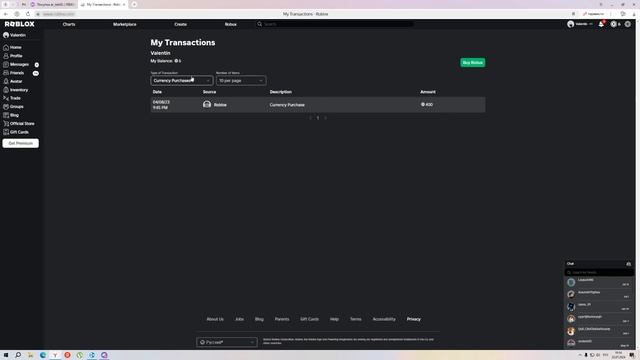The image size is (640, 360).
Task: Click the green Buy Robux button
Action: pyautogui.click(x=473, y=62)
